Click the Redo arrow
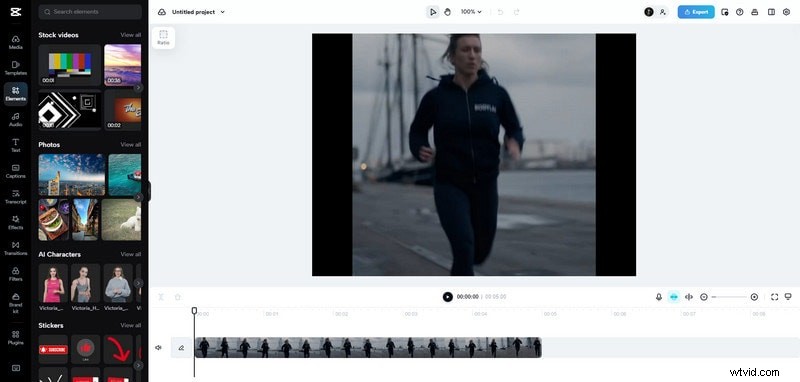 click(516, 12)
